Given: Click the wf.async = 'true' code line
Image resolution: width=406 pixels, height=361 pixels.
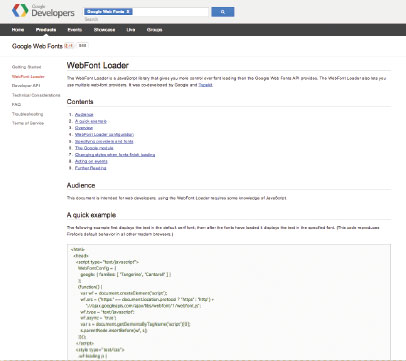Looking at the screenshot, I should (98, 318).
